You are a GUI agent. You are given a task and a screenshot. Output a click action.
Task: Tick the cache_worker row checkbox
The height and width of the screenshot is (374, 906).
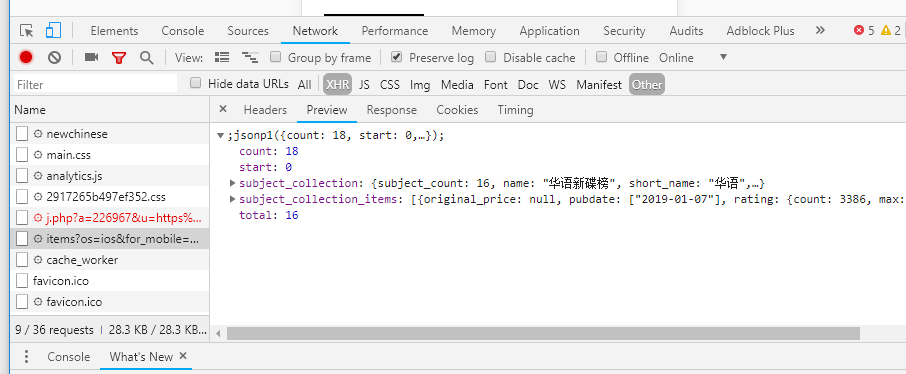(x=22, y=260)
